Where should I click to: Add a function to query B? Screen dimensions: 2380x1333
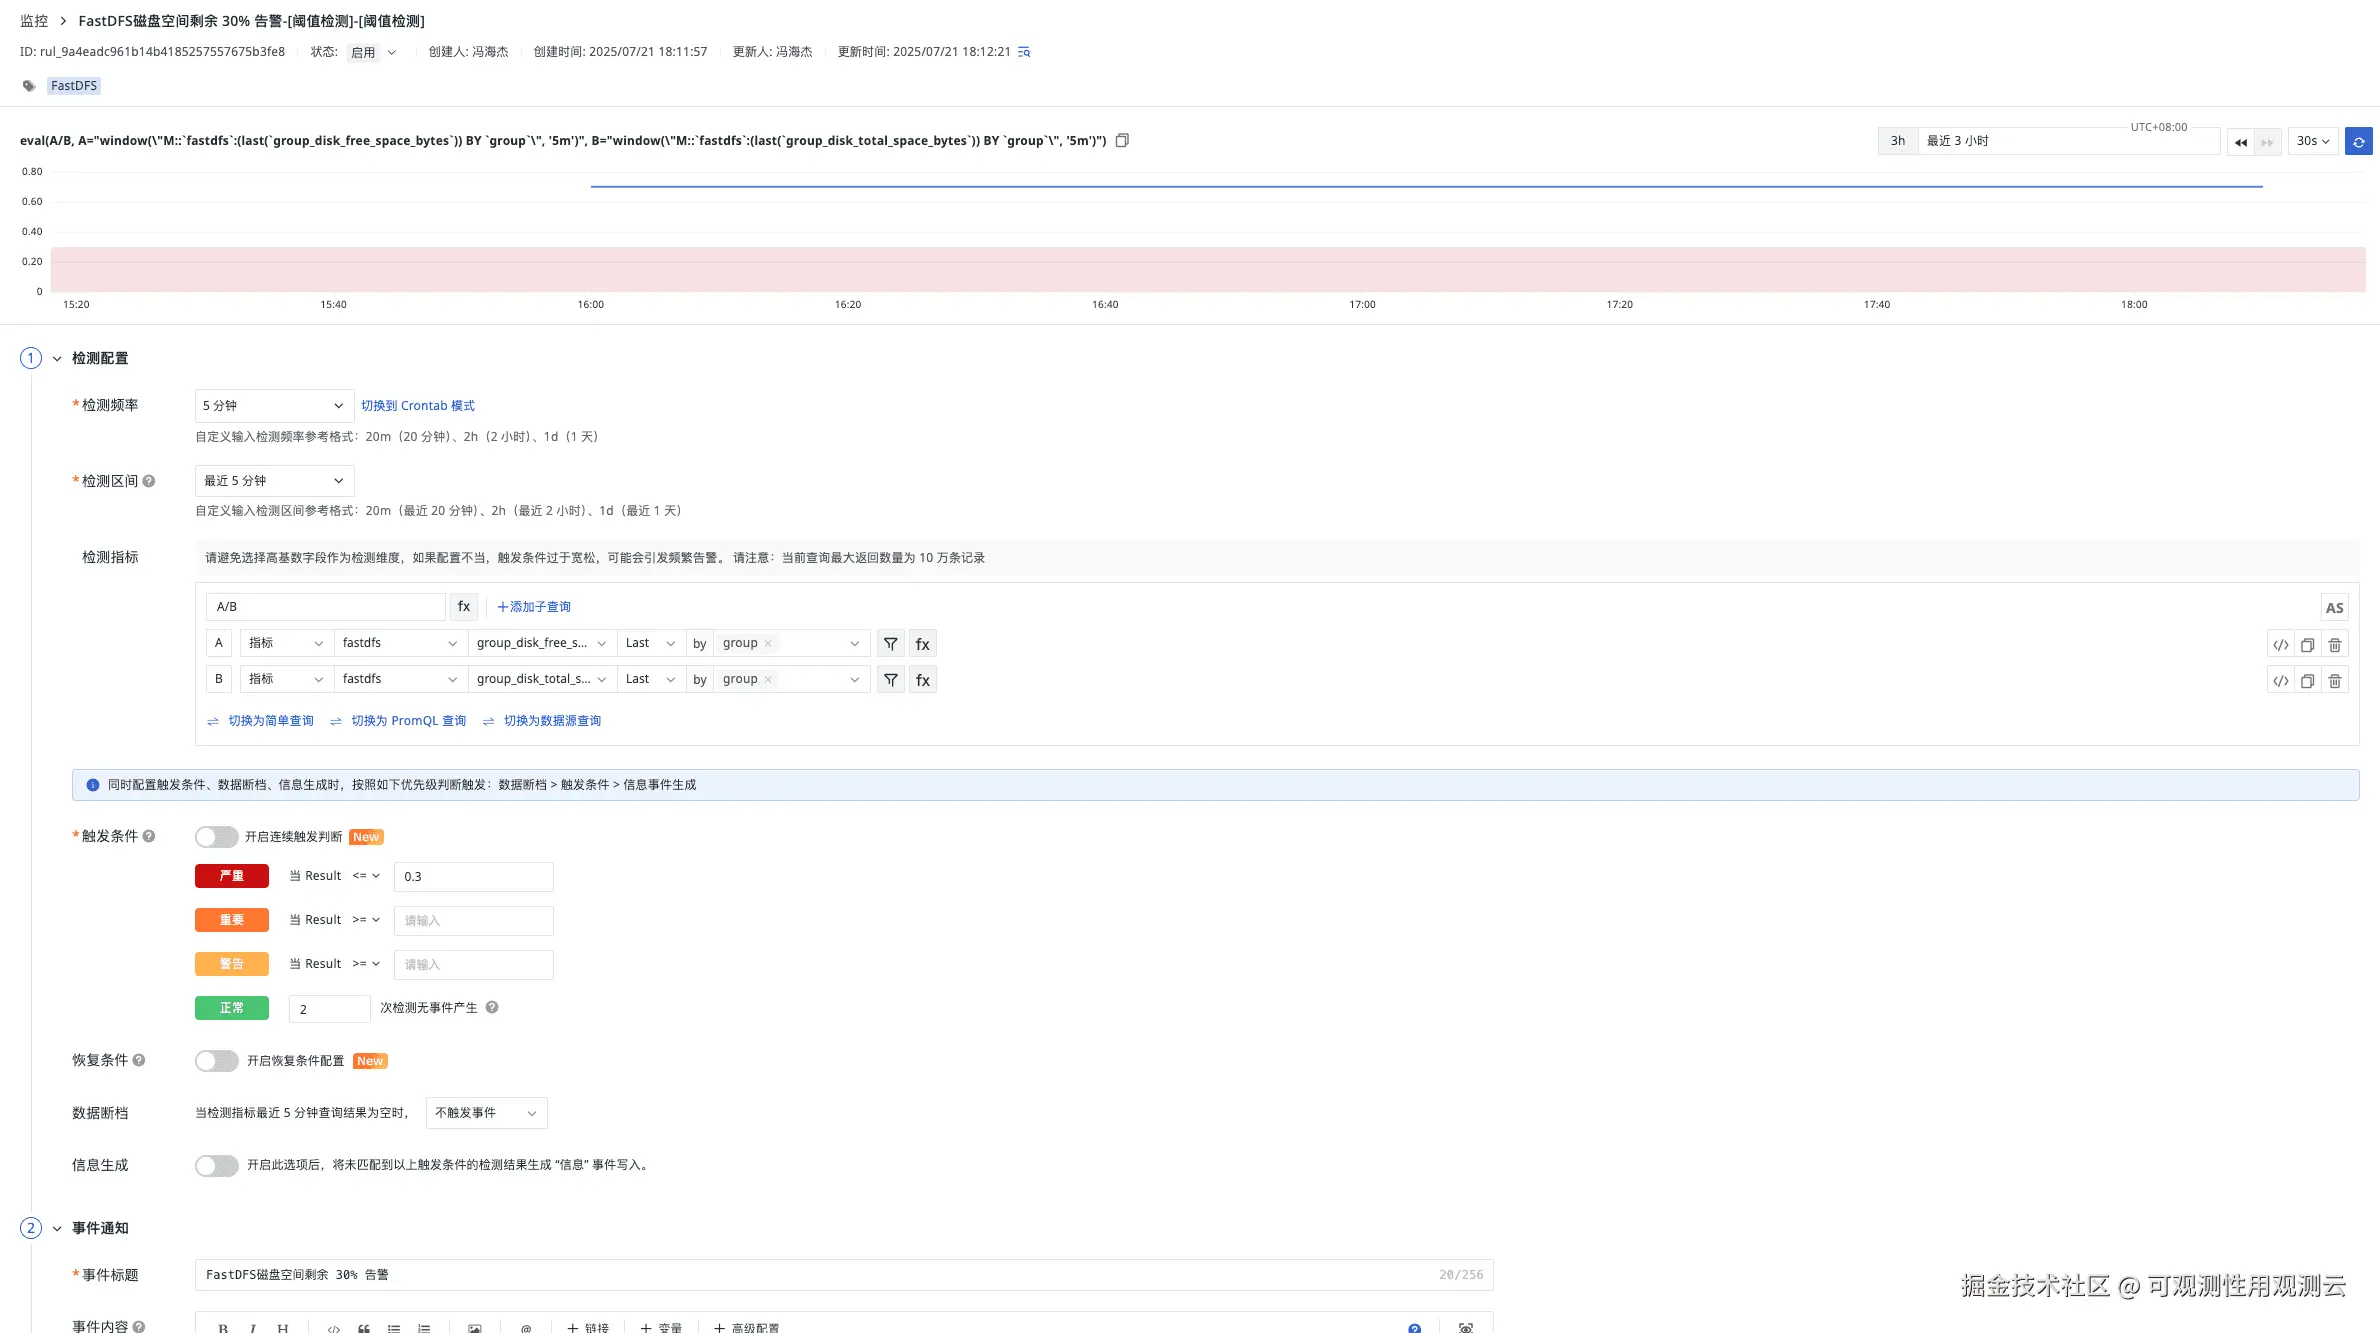922,680
